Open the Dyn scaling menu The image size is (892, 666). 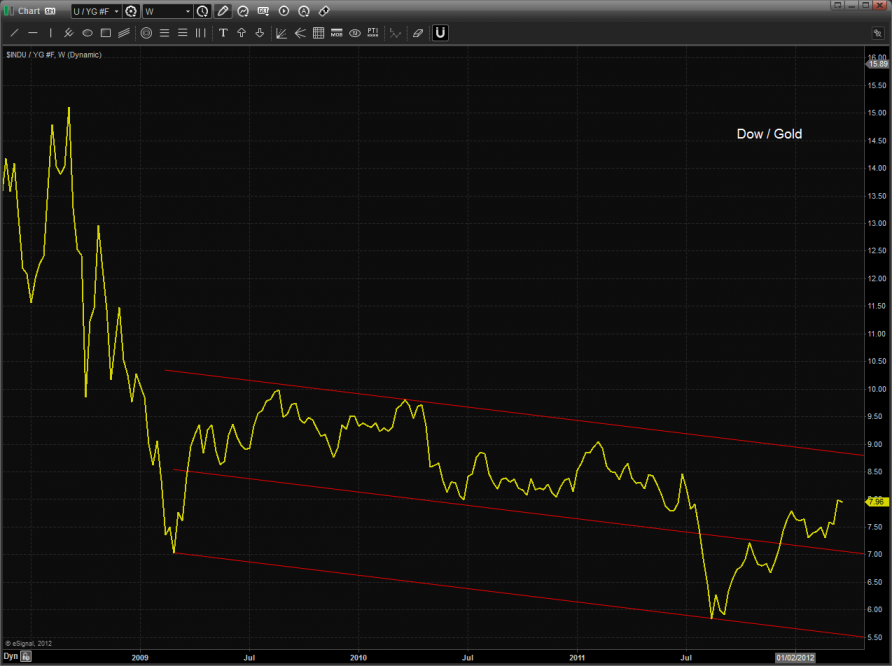point(11,657)
